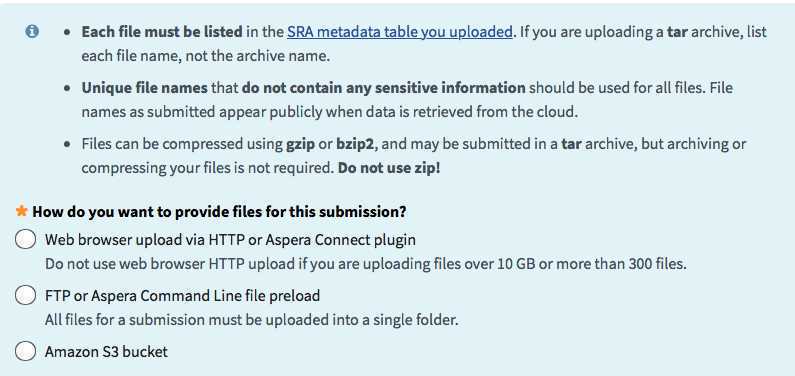
Task: Click 'do not contain any sensitive information' text
Action: 383,88
